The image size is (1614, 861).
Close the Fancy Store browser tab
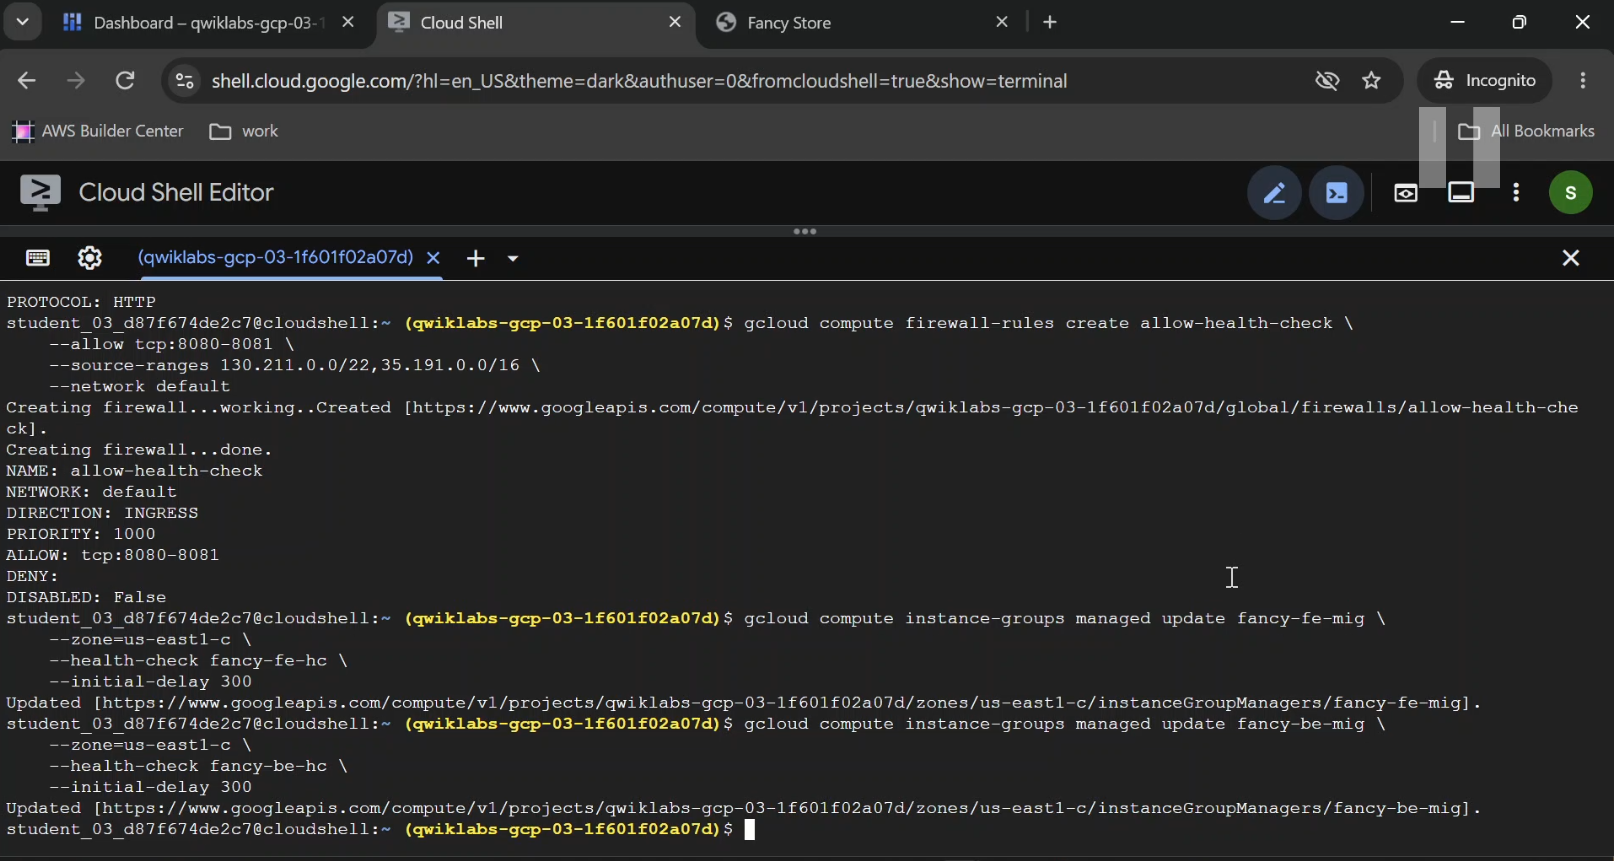coord(1002,22)
